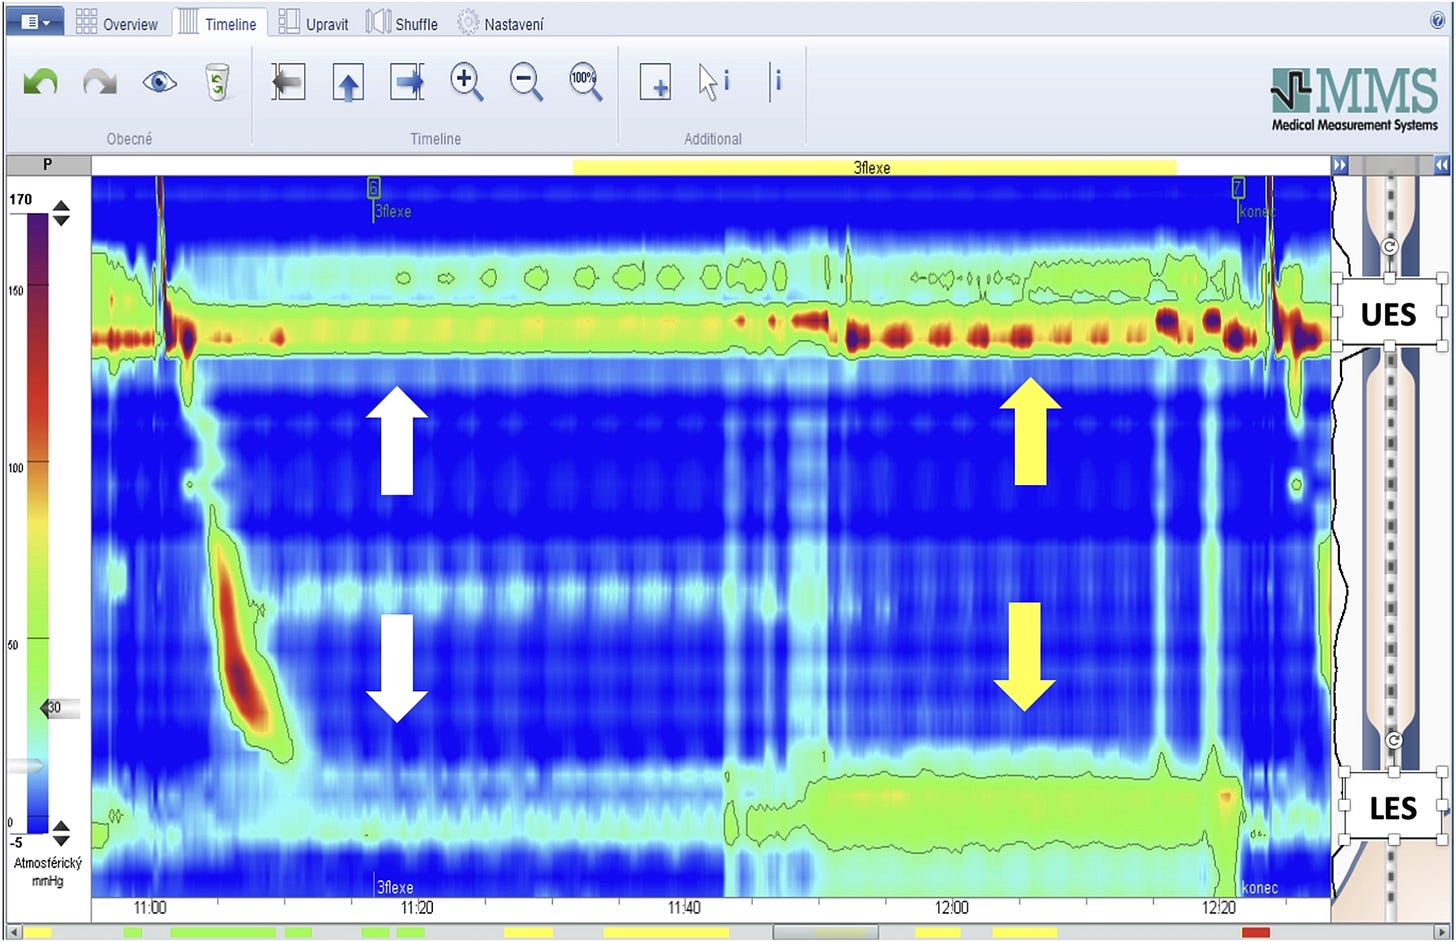Viewport: 1456px width, 942px height.
Task: Zoom out with the minus magnifier
Action: tap(526, 82)
